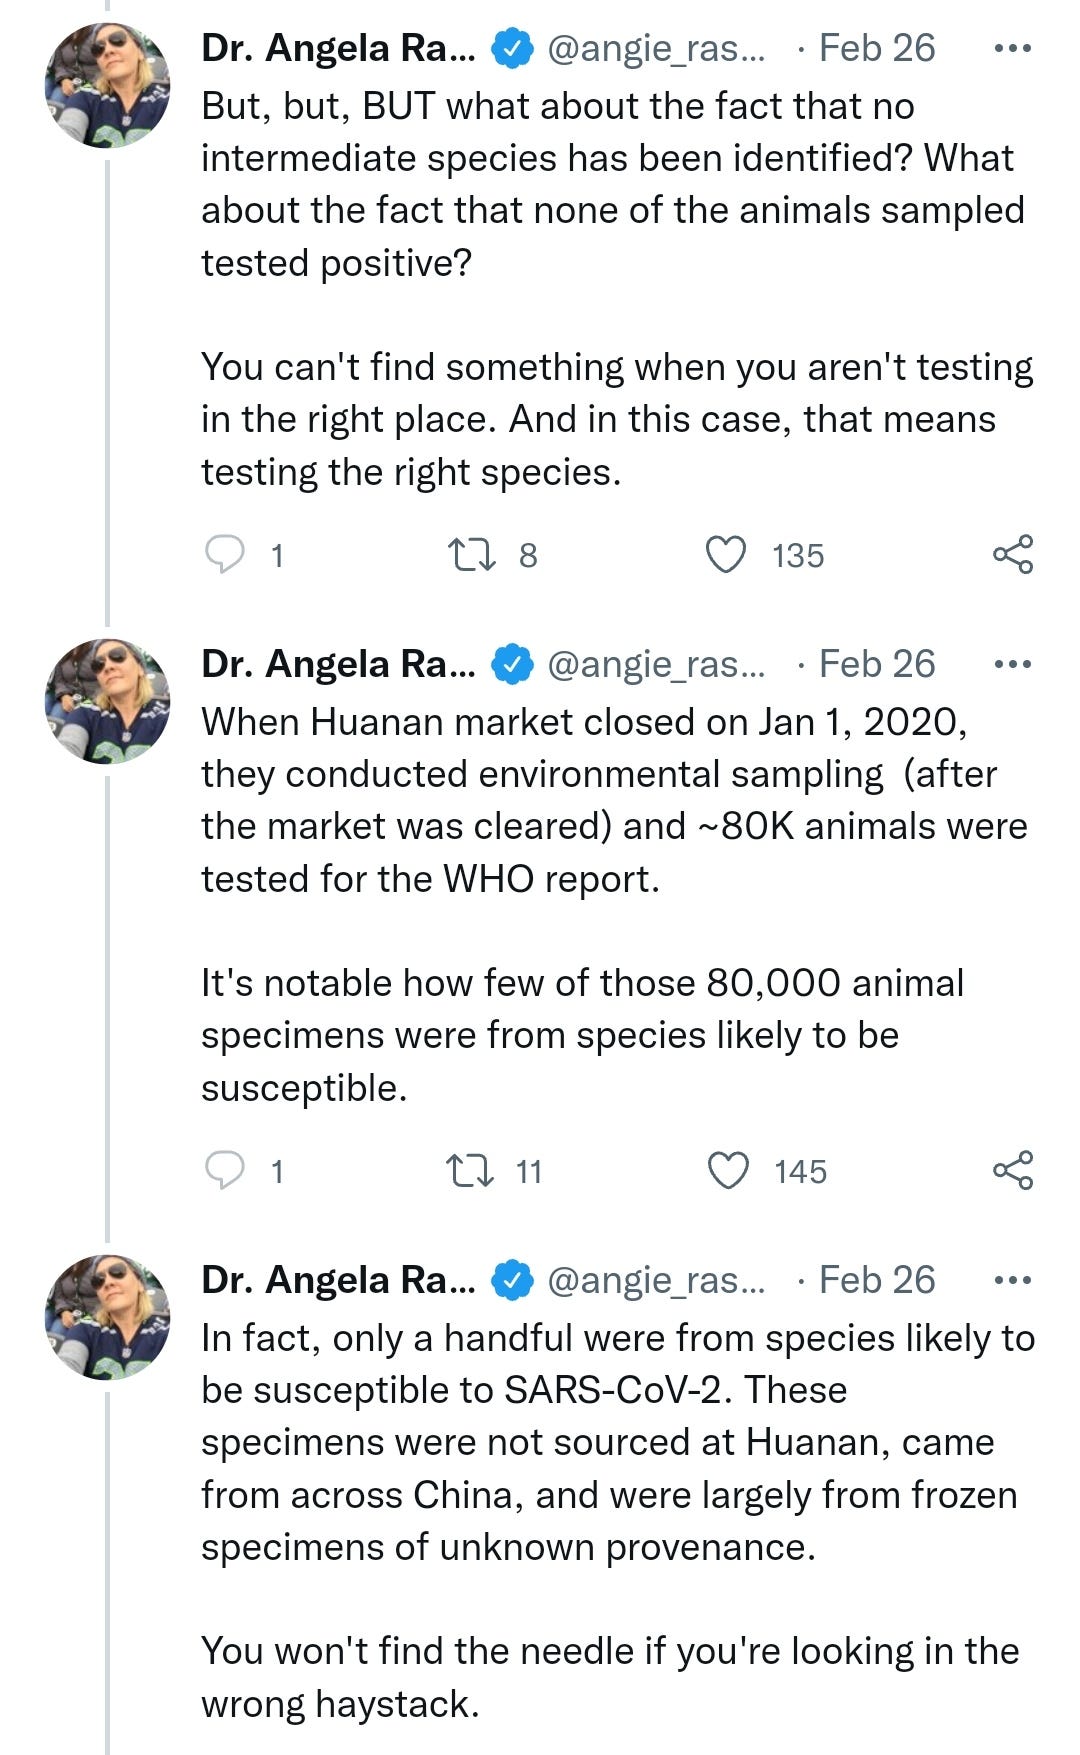Share the 'intermediate species' tweet
Viewport: 1080px width, 1755px height.
pyautogui.click(x=1012, y=554)
